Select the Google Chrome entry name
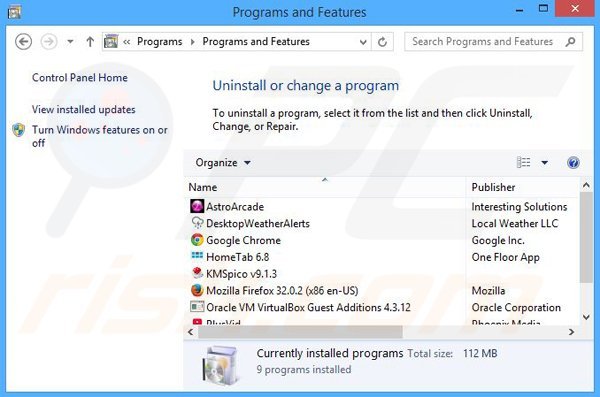The width and height of the screenshot is (600, 397). point(243,240)
